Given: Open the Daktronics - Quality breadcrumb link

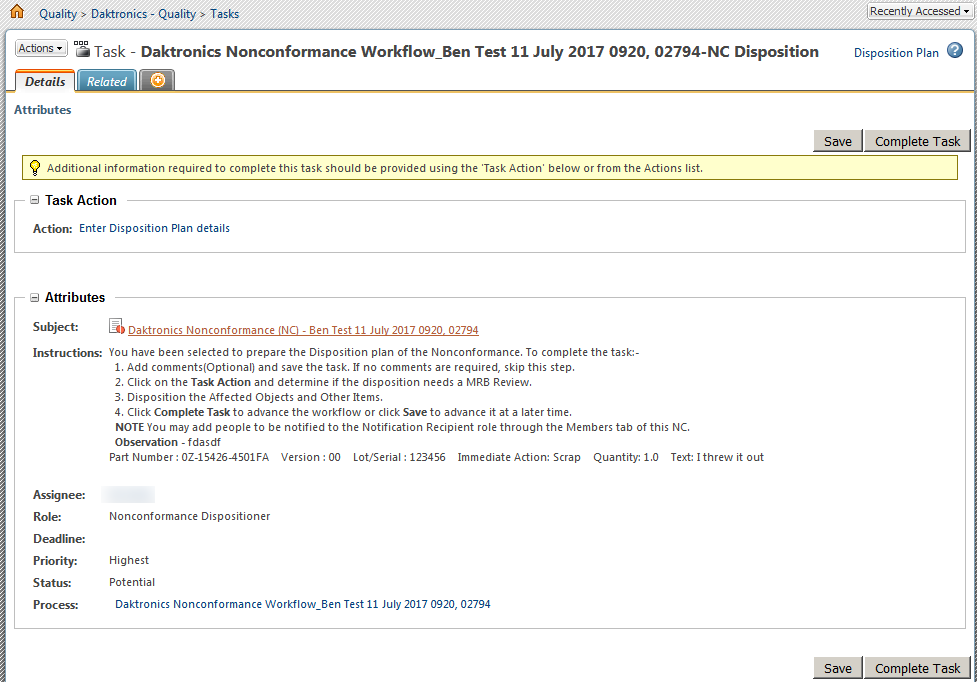Looking at the screenshot, I should pos(143,14).
